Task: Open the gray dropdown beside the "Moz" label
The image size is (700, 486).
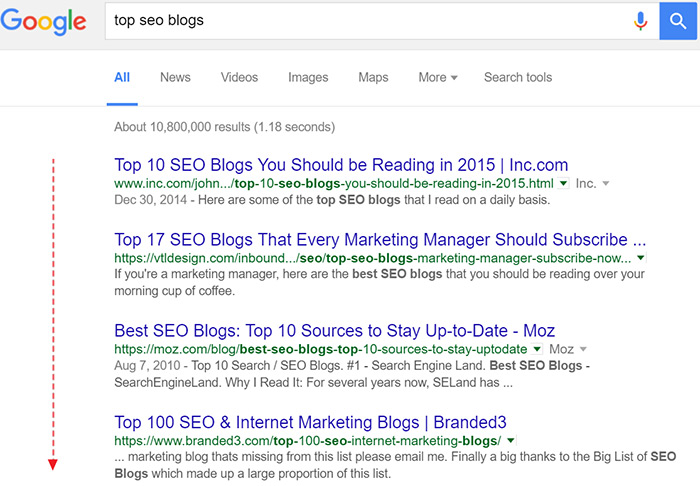Action: (x=584, y=349)
